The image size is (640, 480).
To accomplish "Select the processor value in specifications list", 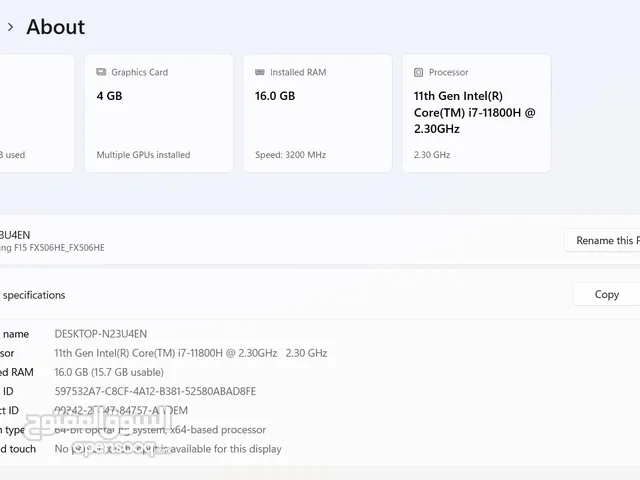I will [191, 353].
